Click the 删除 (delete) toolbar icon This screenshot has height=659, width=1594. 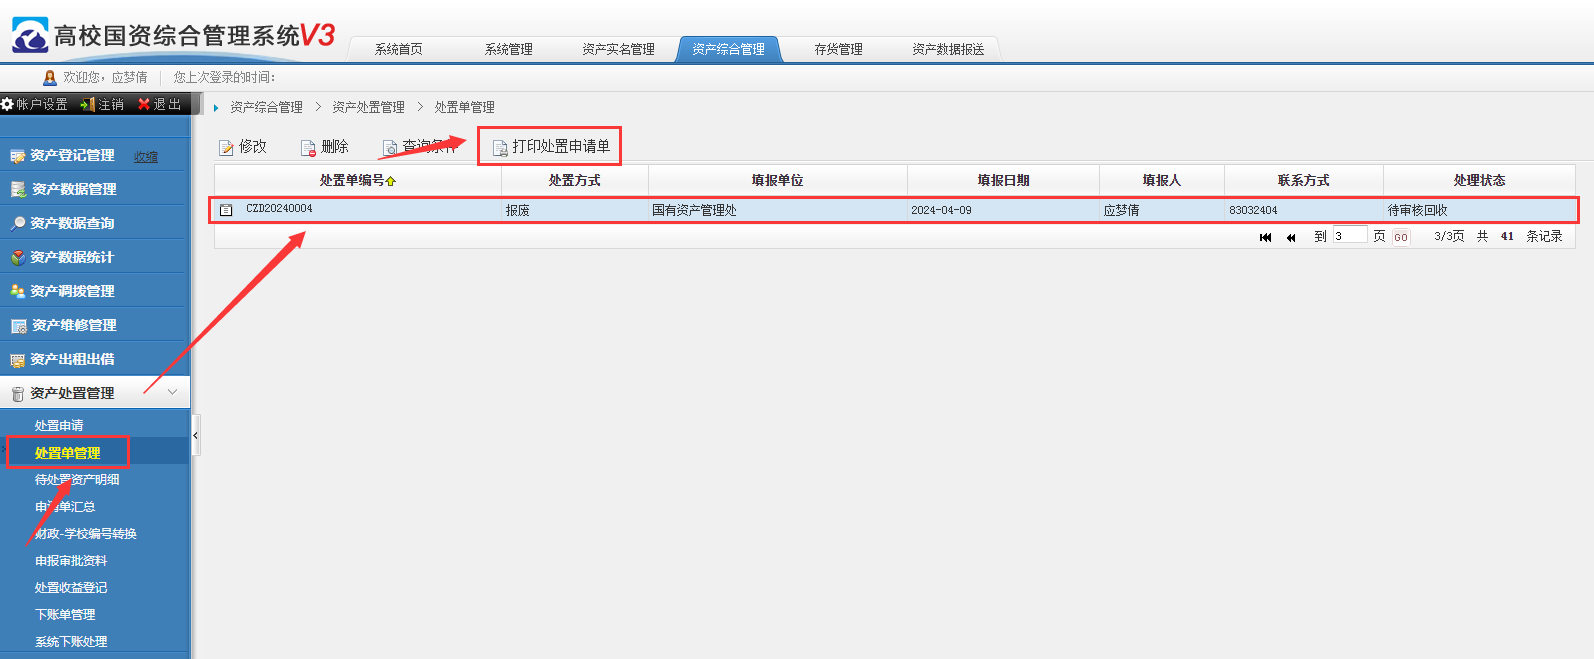coord(308,148)
